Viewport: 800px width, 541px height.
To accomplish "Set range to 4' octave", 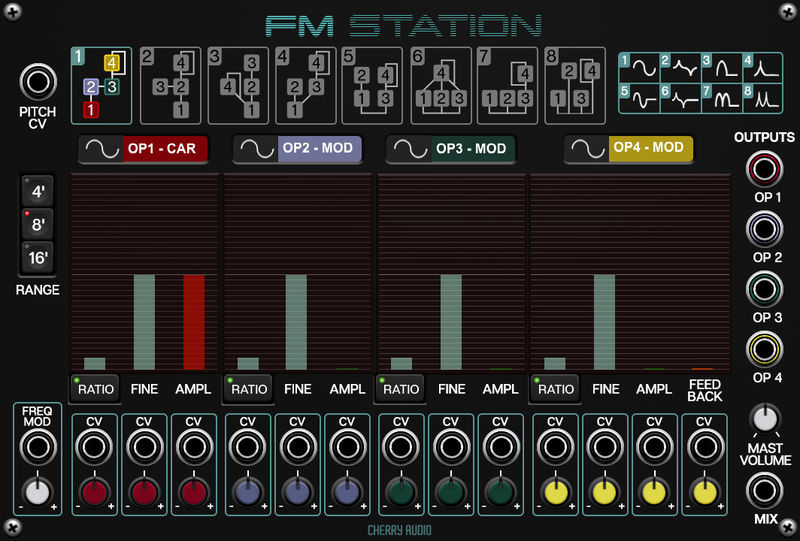I will pyautogui.click(x=38, y=192).
